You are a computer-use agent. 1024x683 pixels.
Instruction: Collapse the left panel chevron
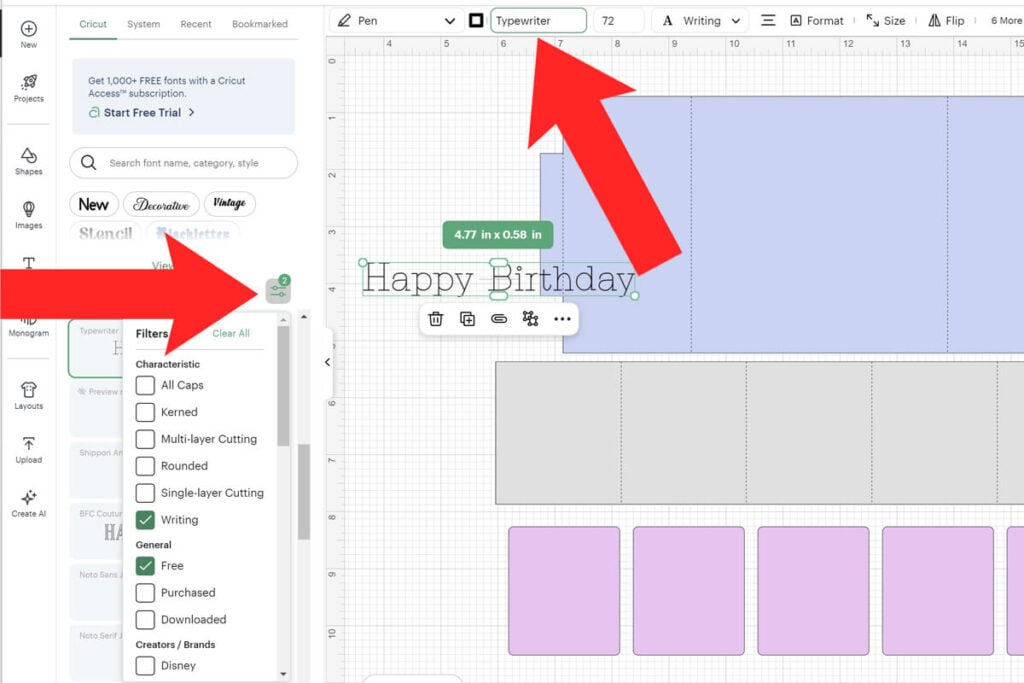tap(327, 362)
